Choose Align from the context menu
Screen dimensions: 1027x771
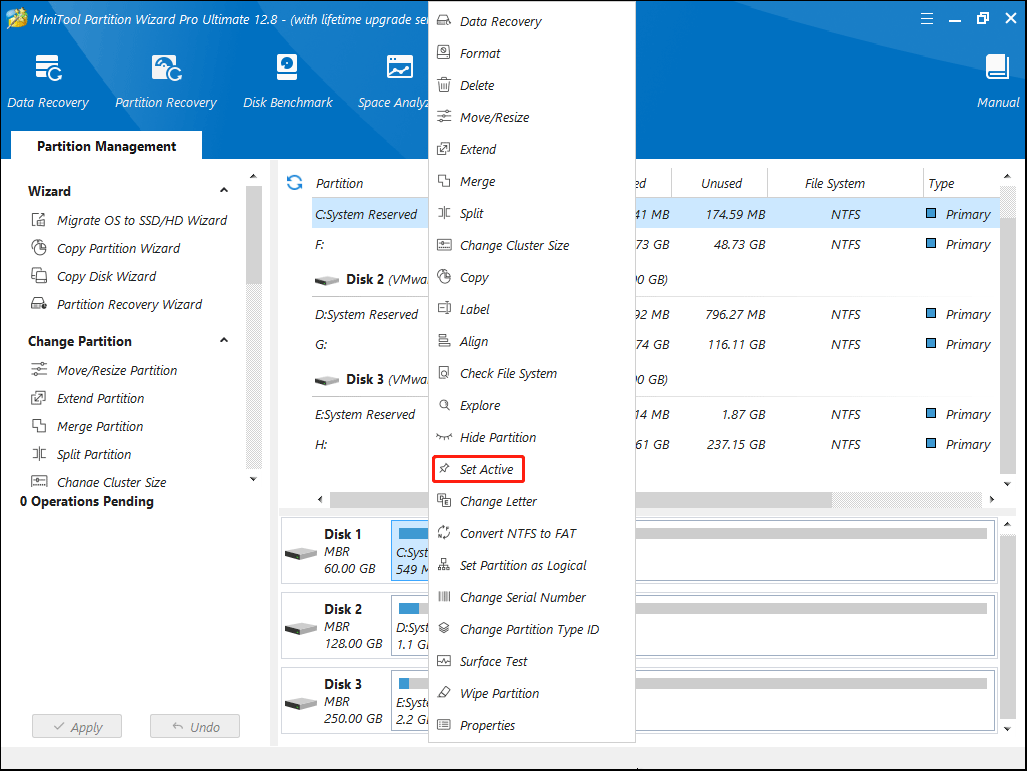(474, 341)
